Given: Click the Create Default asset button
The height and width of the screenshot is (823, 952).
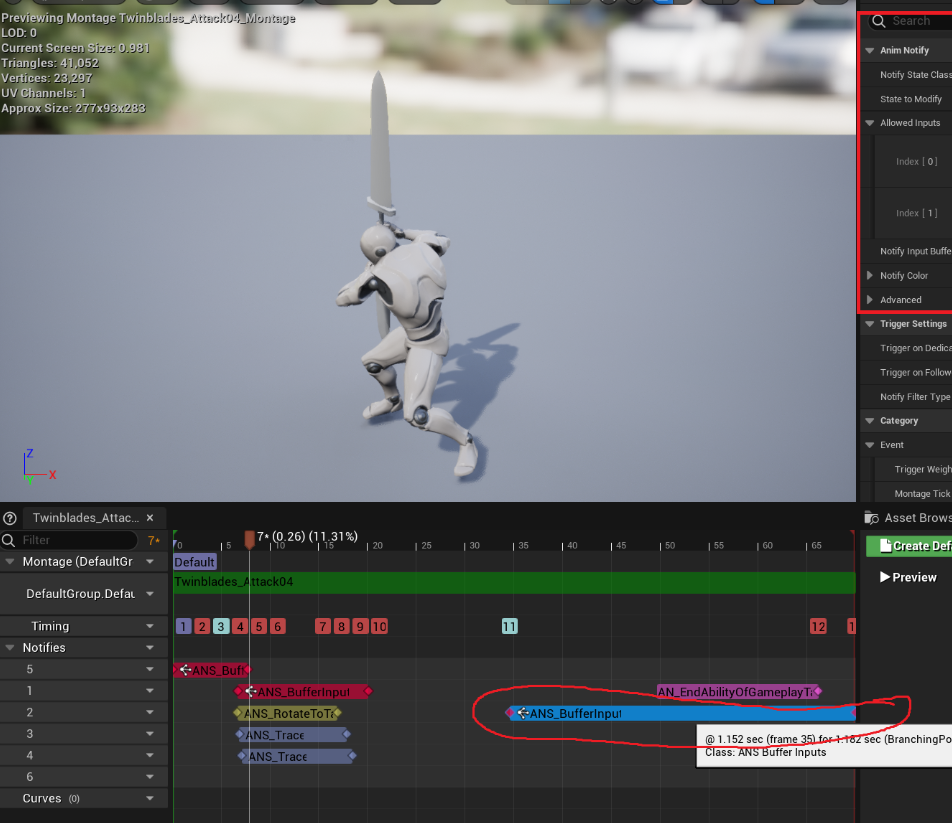Looking at the screenshot, I should click(x=908, y=546).
